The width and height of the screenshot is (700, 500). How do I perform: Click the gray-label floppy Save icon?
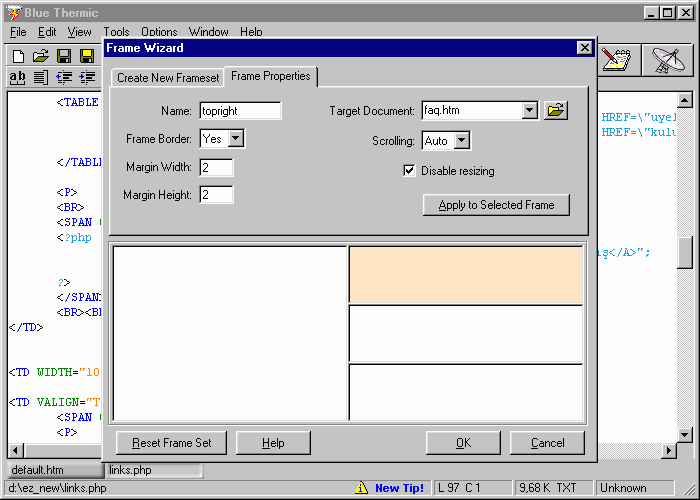(x=64, y=56)
